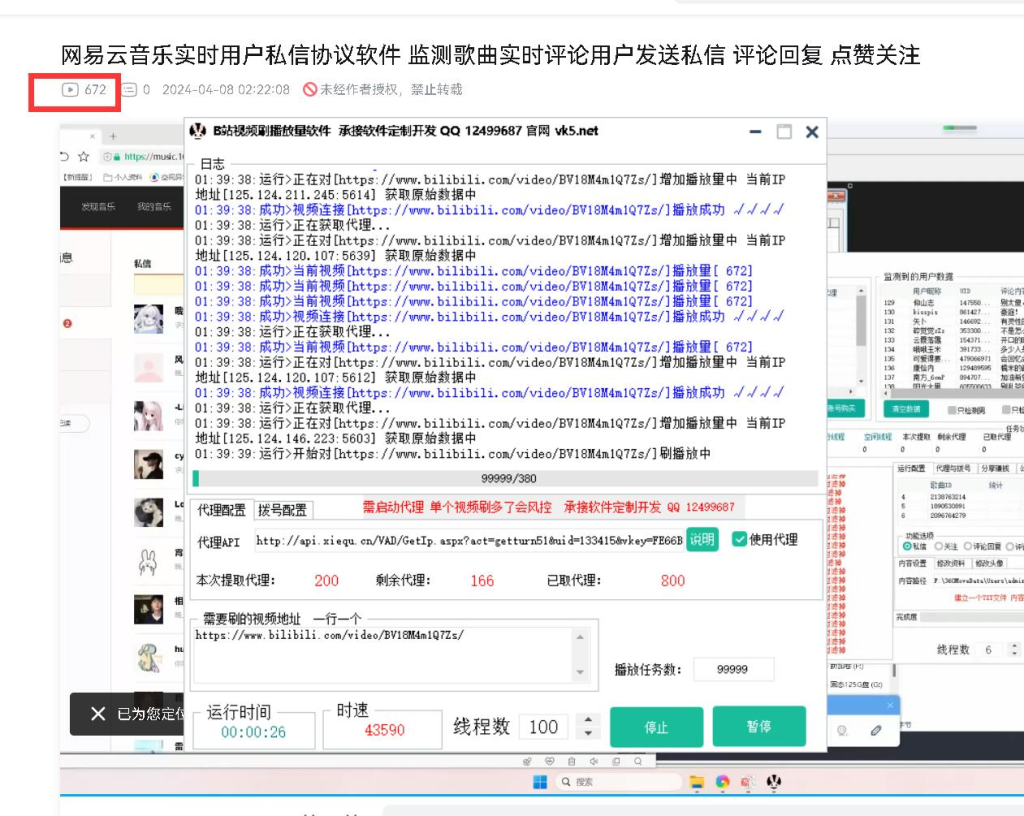The height and width of the screenshot is (816, 1024).
Task: Open a new browser tab with the plus icon
Action: tap(113, 136)
